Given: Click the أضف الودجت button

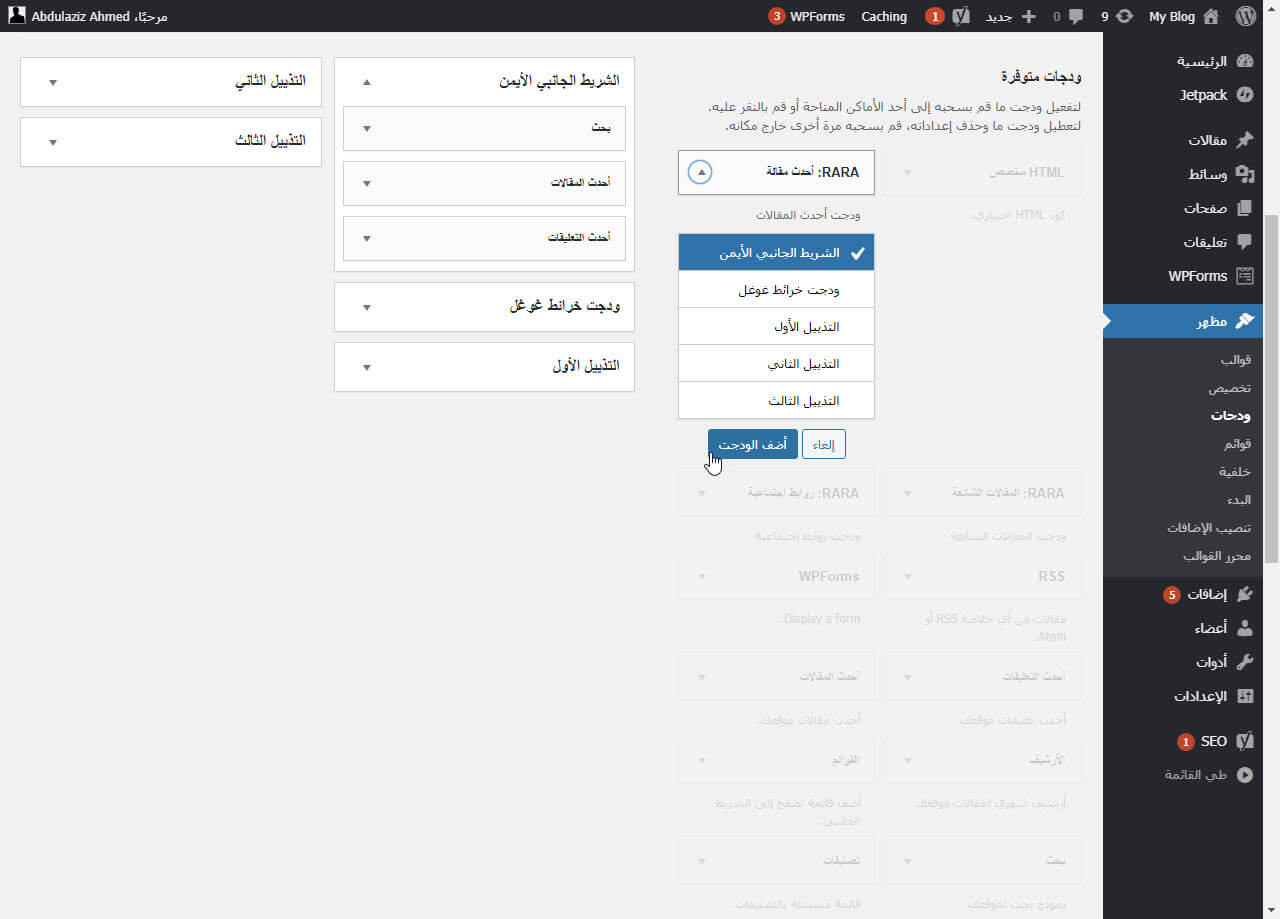Looking at the screenshot, I should tap(752, 444).
